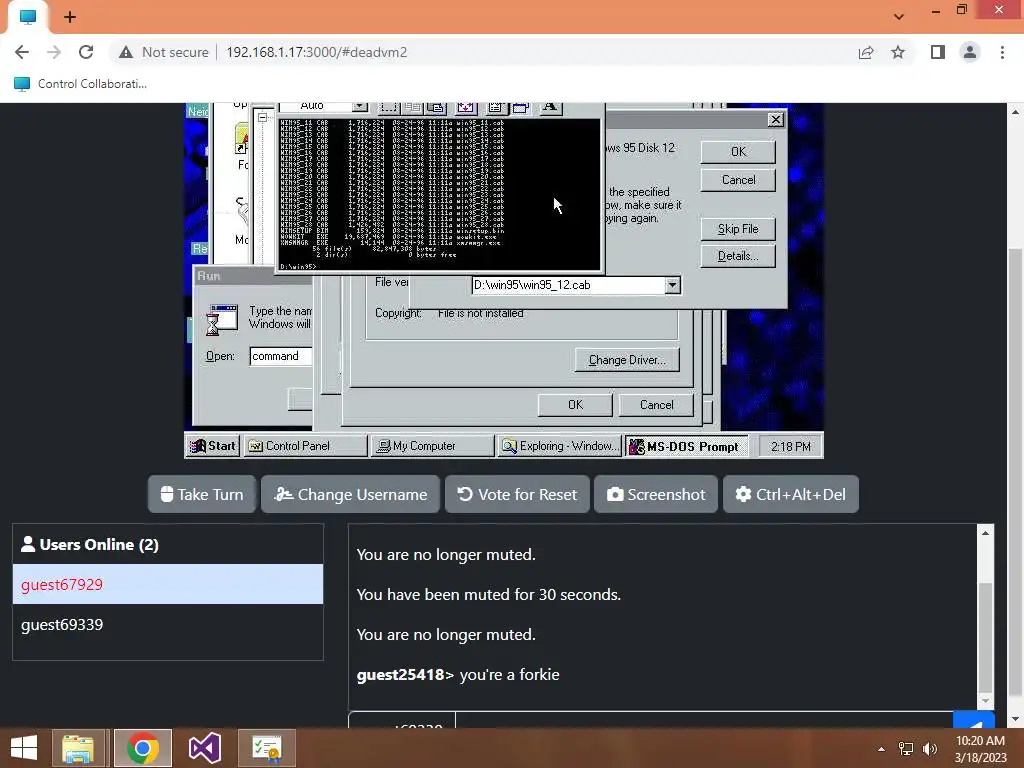Click the Change Driver... button
The height and width of the screenshot is (768, 1024).
pos(627,360)
